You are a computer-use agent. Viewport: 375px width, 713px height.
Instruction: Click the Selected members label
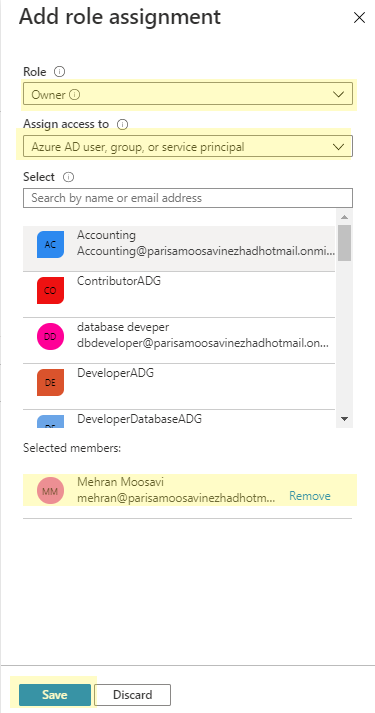point(72,448)
